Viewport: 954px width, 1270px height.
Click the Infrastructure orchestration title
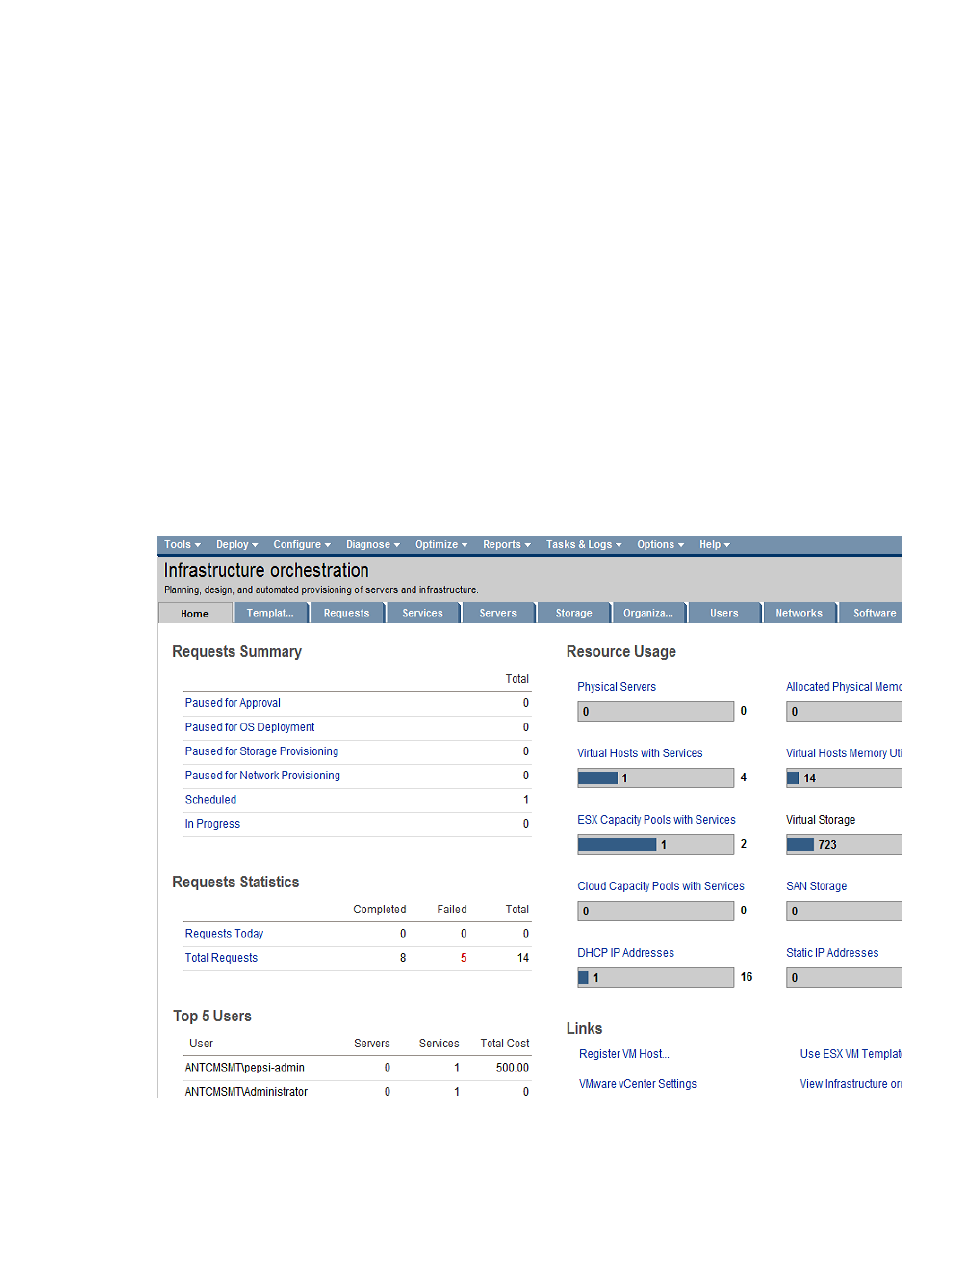coord(266,571)
